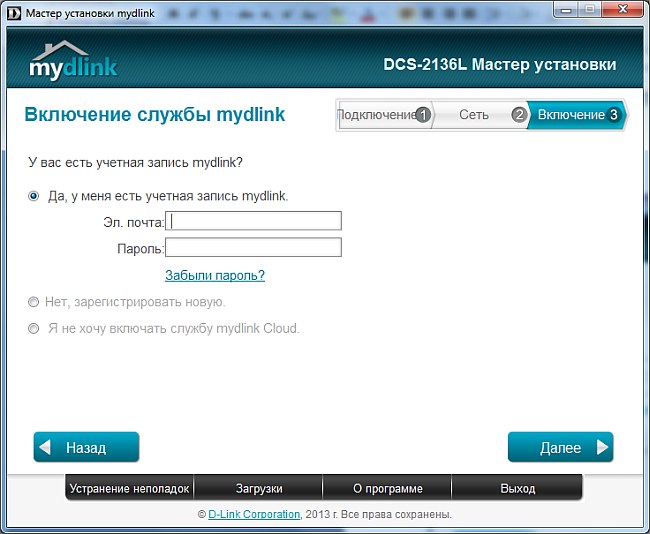The width and height of the screenshot is (650, 534).
Task: Open the D-Link Corporation link
Action: point(254,514)
